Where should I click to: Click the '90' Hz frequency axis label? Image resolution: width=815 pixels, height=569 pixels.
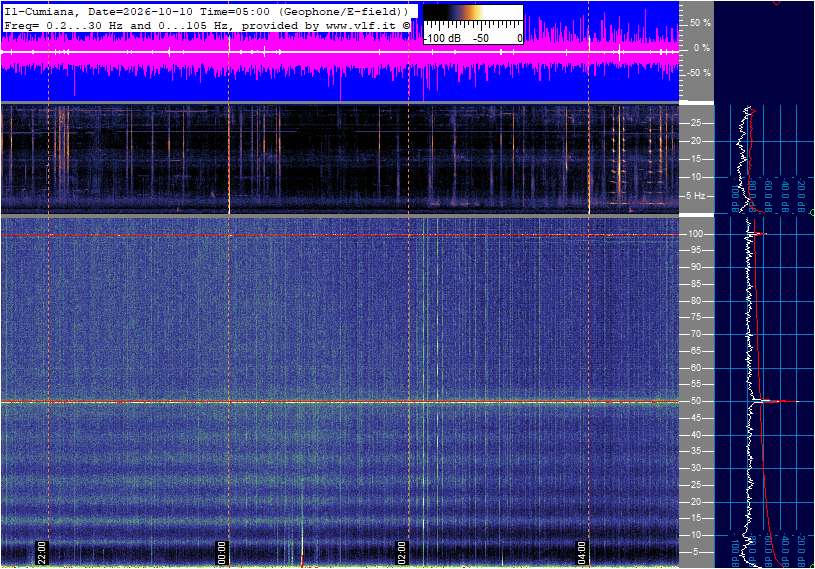coord(696,267)
